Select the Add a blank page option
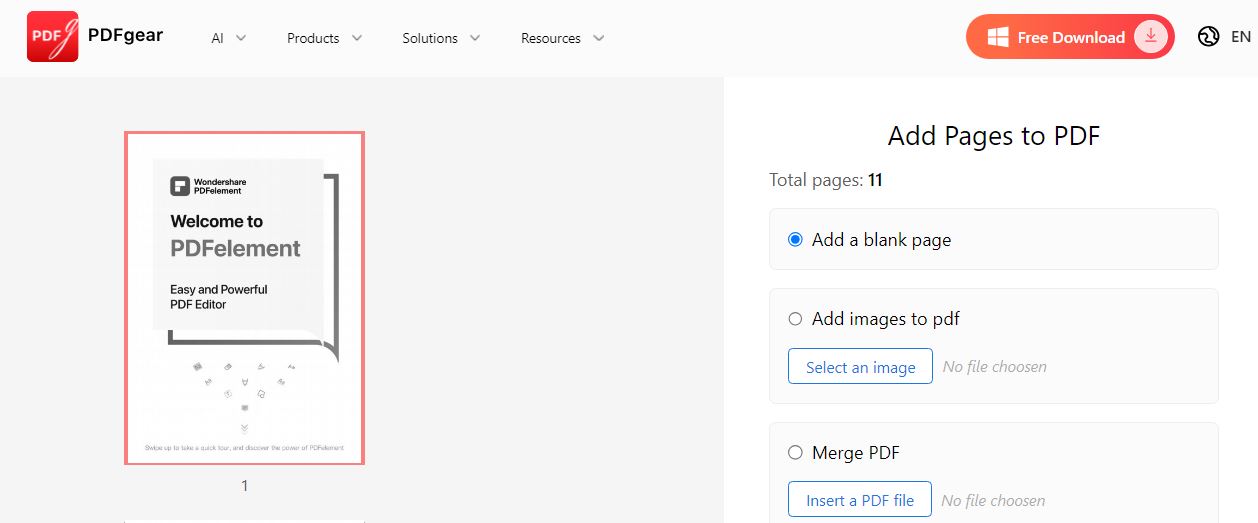Image resolution: width=1258 pixels, height=523 pixels. (795, 240)
